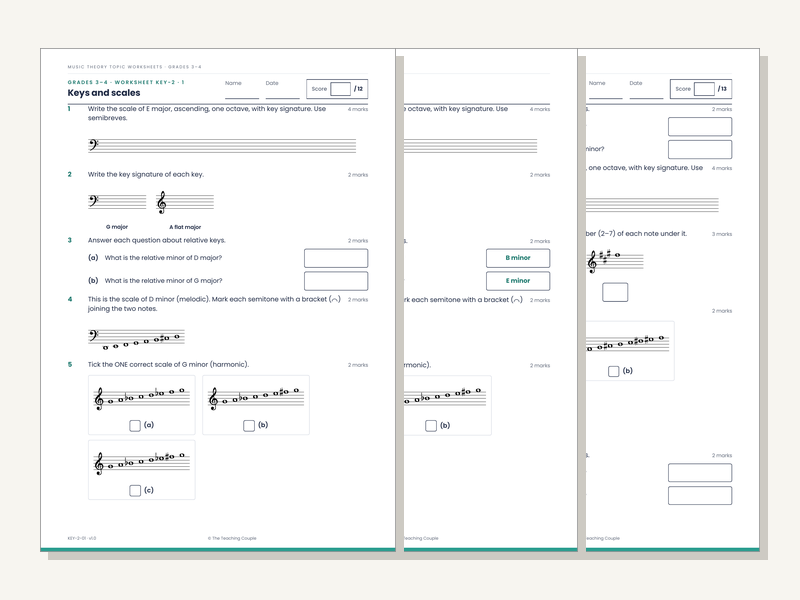
Task: Click the treble clef in option (a) scale
Action: pos(99,398)
